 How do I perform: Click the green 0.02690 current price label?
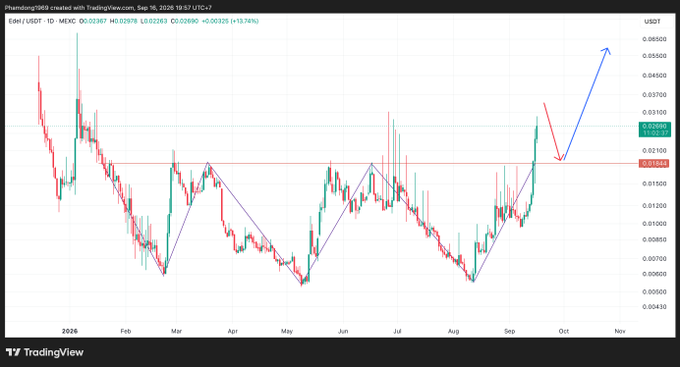(x=655, y=126)
